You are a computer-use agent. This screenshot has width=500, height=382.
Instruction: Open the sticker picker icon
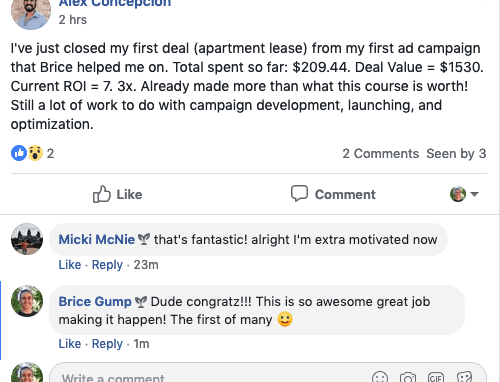click(464, 377)
